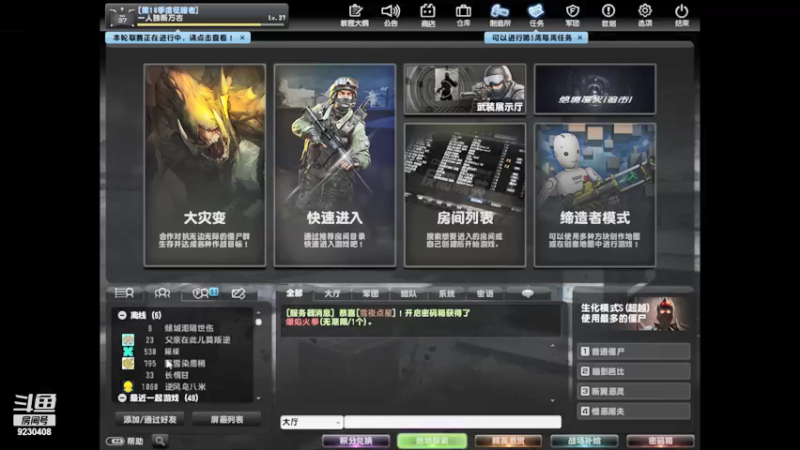Viewport: 800px width, 450px height.
Task: Click the 添加/通过好友 add friend button
Action: tap(149, 419)
